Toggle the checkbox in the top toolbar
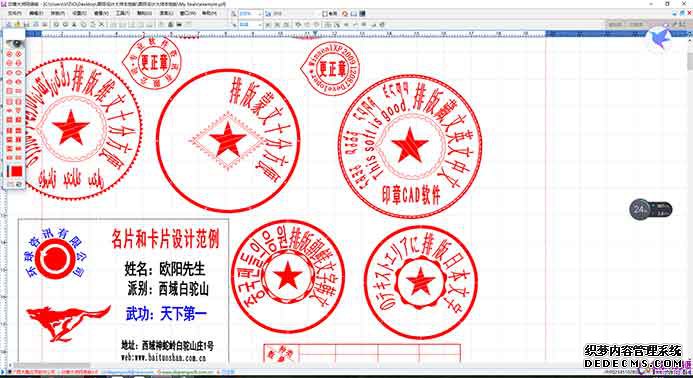The image size is (693, 378). tap(325, 14)
